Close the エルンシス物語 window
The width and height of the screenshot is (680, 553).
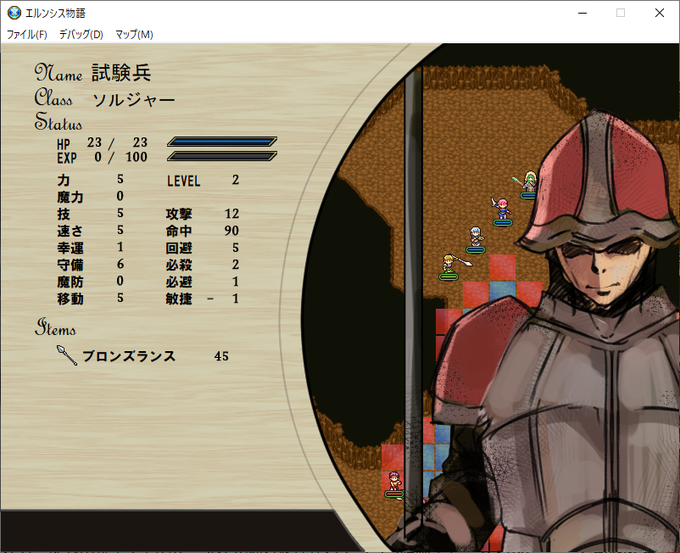tap(659, 13)
